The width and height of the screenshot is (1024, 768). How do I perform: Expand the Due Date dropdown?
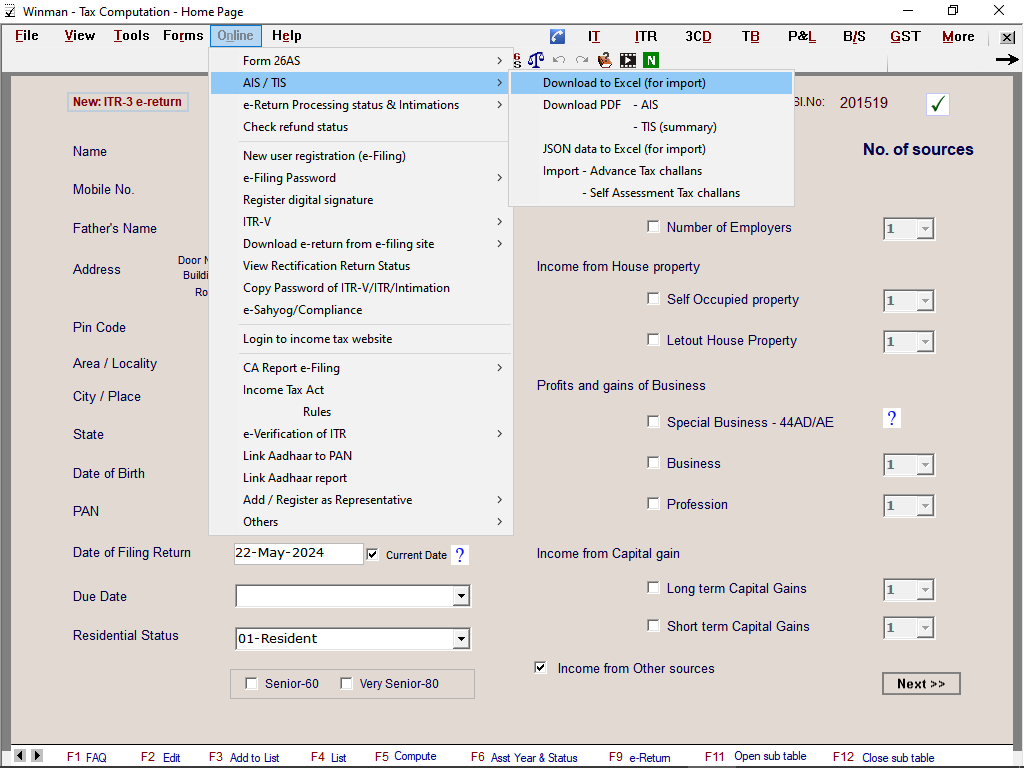coord(460,597)
